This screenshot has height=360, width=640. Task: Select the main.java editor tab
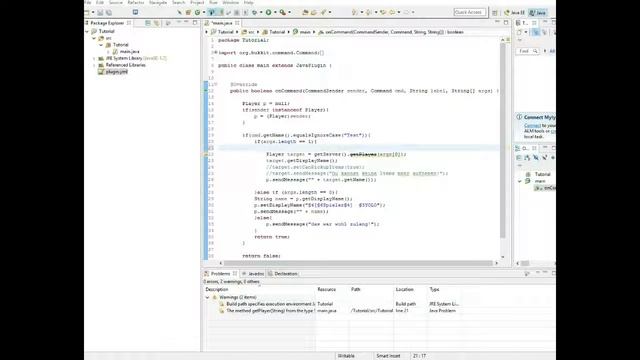coord(222,23)
